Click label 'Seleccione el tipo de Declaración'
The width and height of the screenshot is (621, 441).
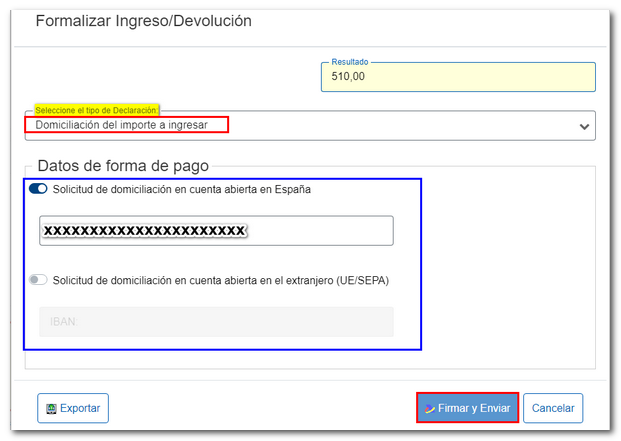(97, 110)
